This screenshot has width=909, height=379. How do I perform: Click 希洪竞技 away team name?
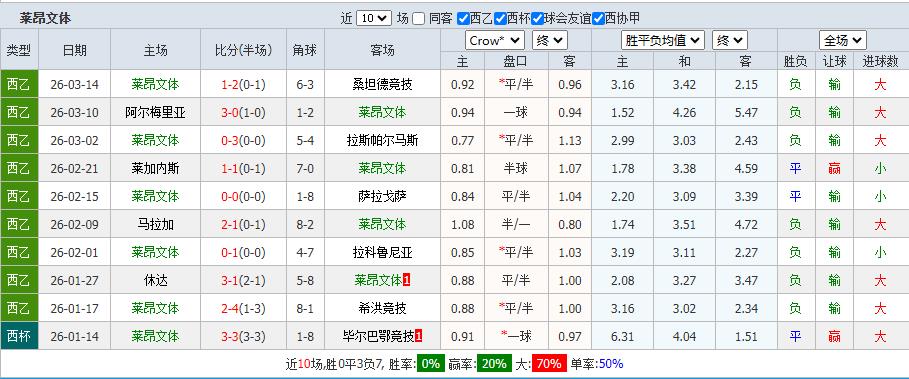tap(383, 308)
